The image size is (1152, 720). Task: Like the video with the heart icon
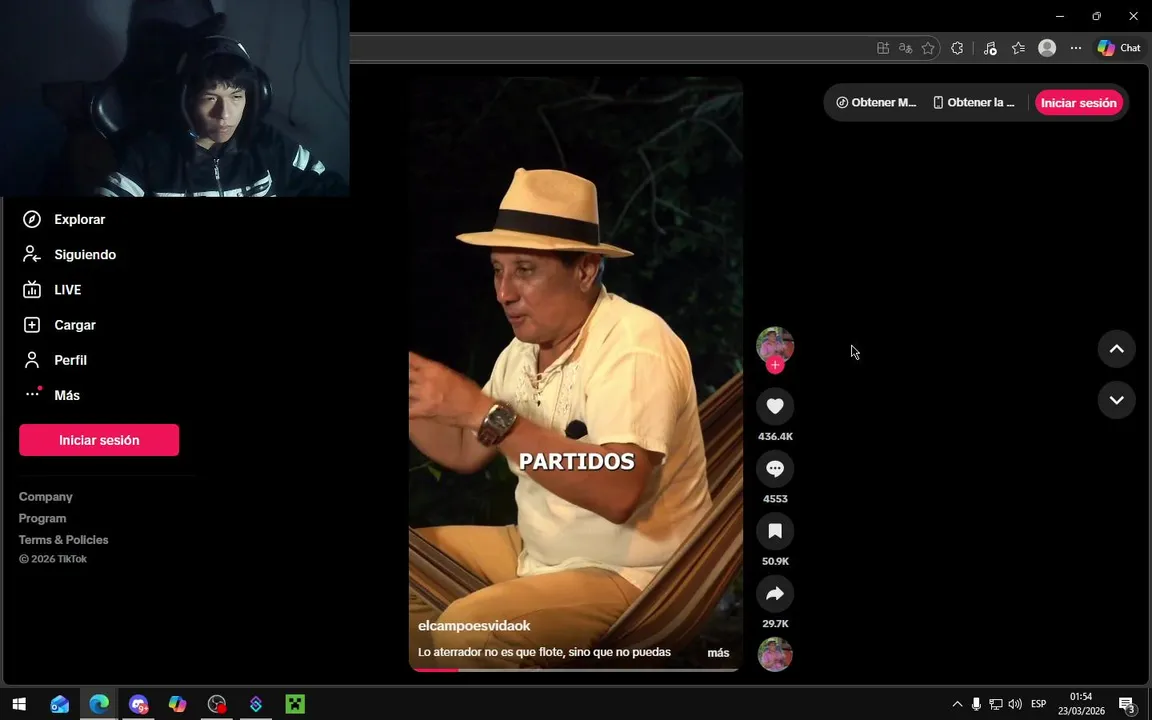pos(774,406)
